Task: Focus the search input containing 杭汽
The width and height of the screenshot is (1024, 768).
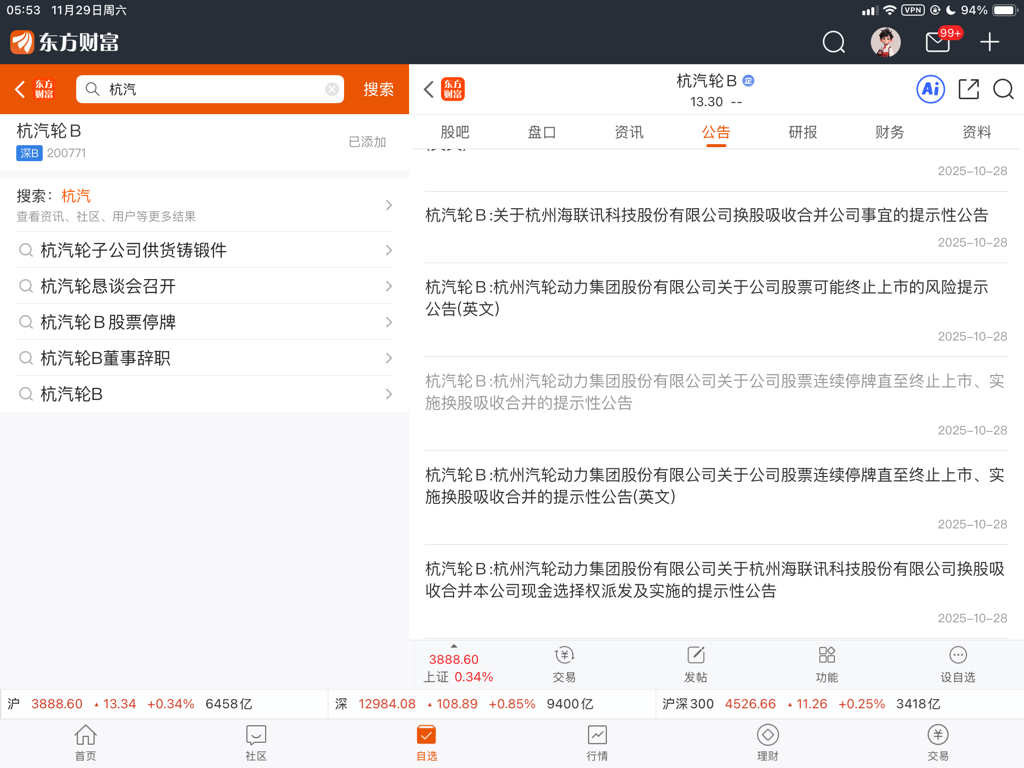Action: click(210, 89)
